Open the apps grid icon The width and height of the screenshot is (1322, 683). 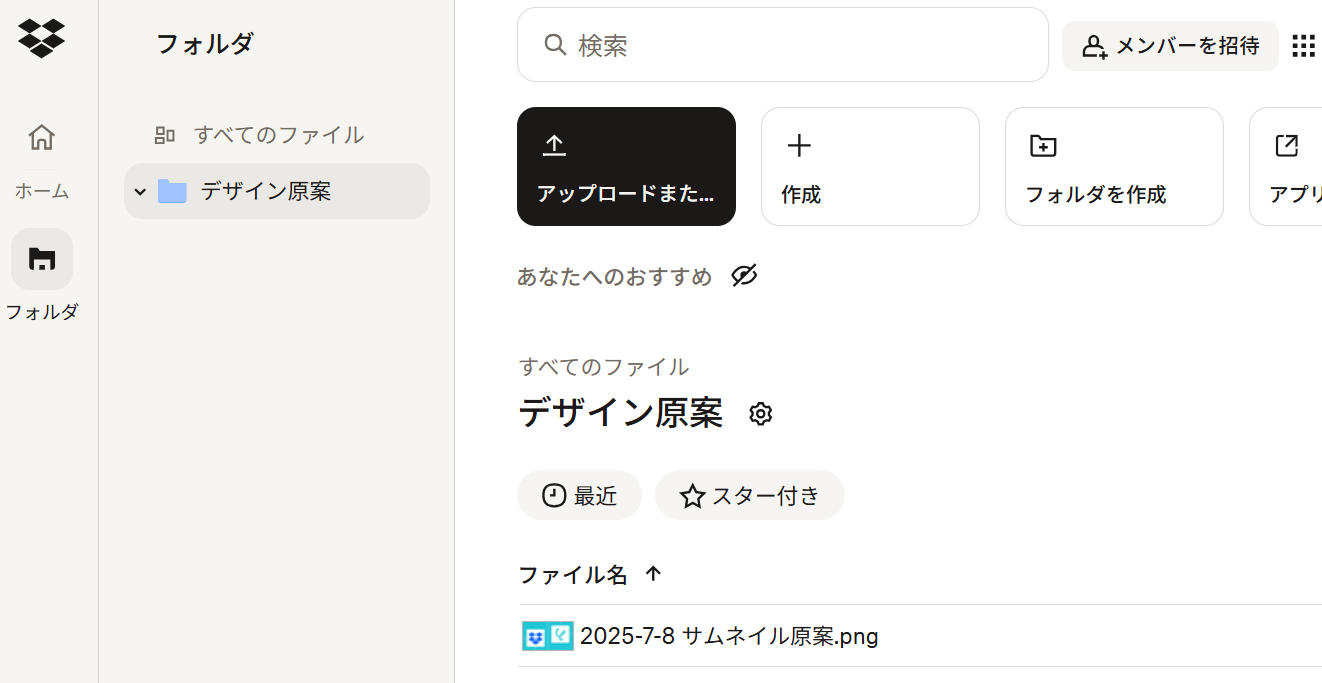pos(1303,46)
